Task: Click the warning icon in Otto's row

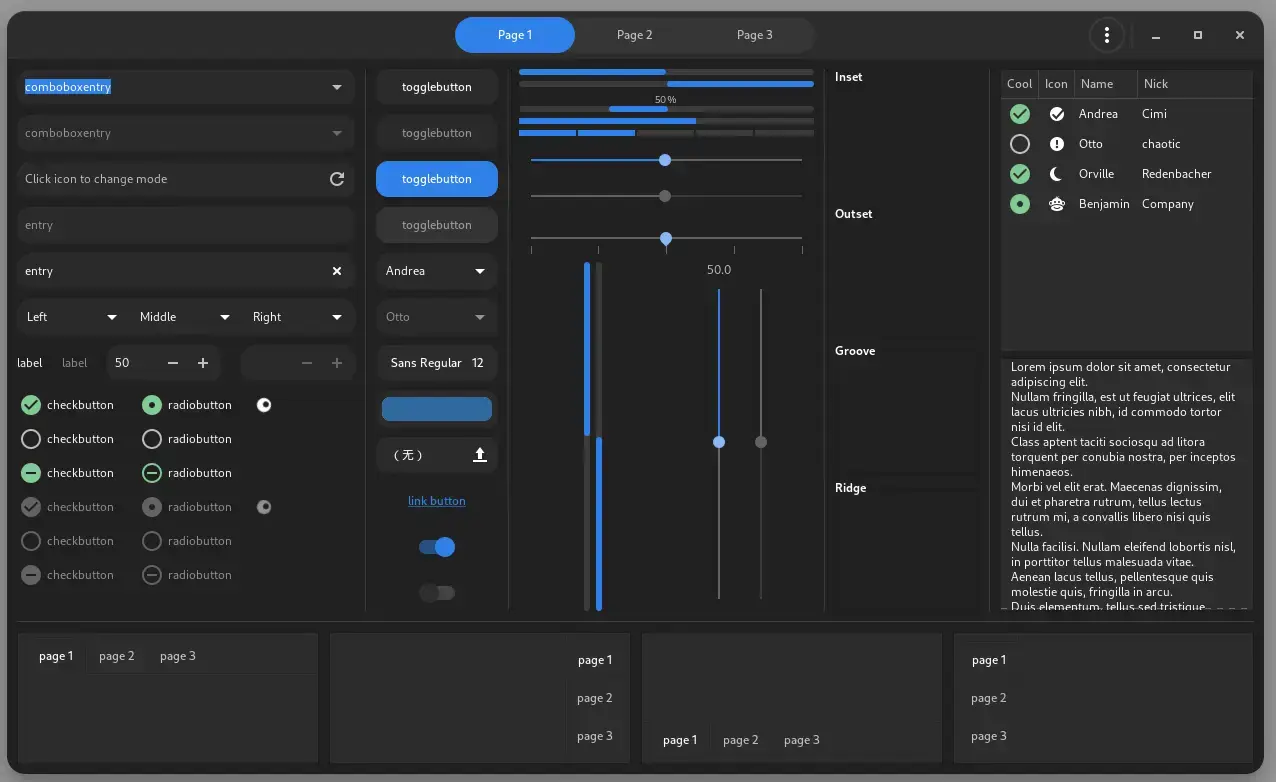Action: (x=1057, y=144)
